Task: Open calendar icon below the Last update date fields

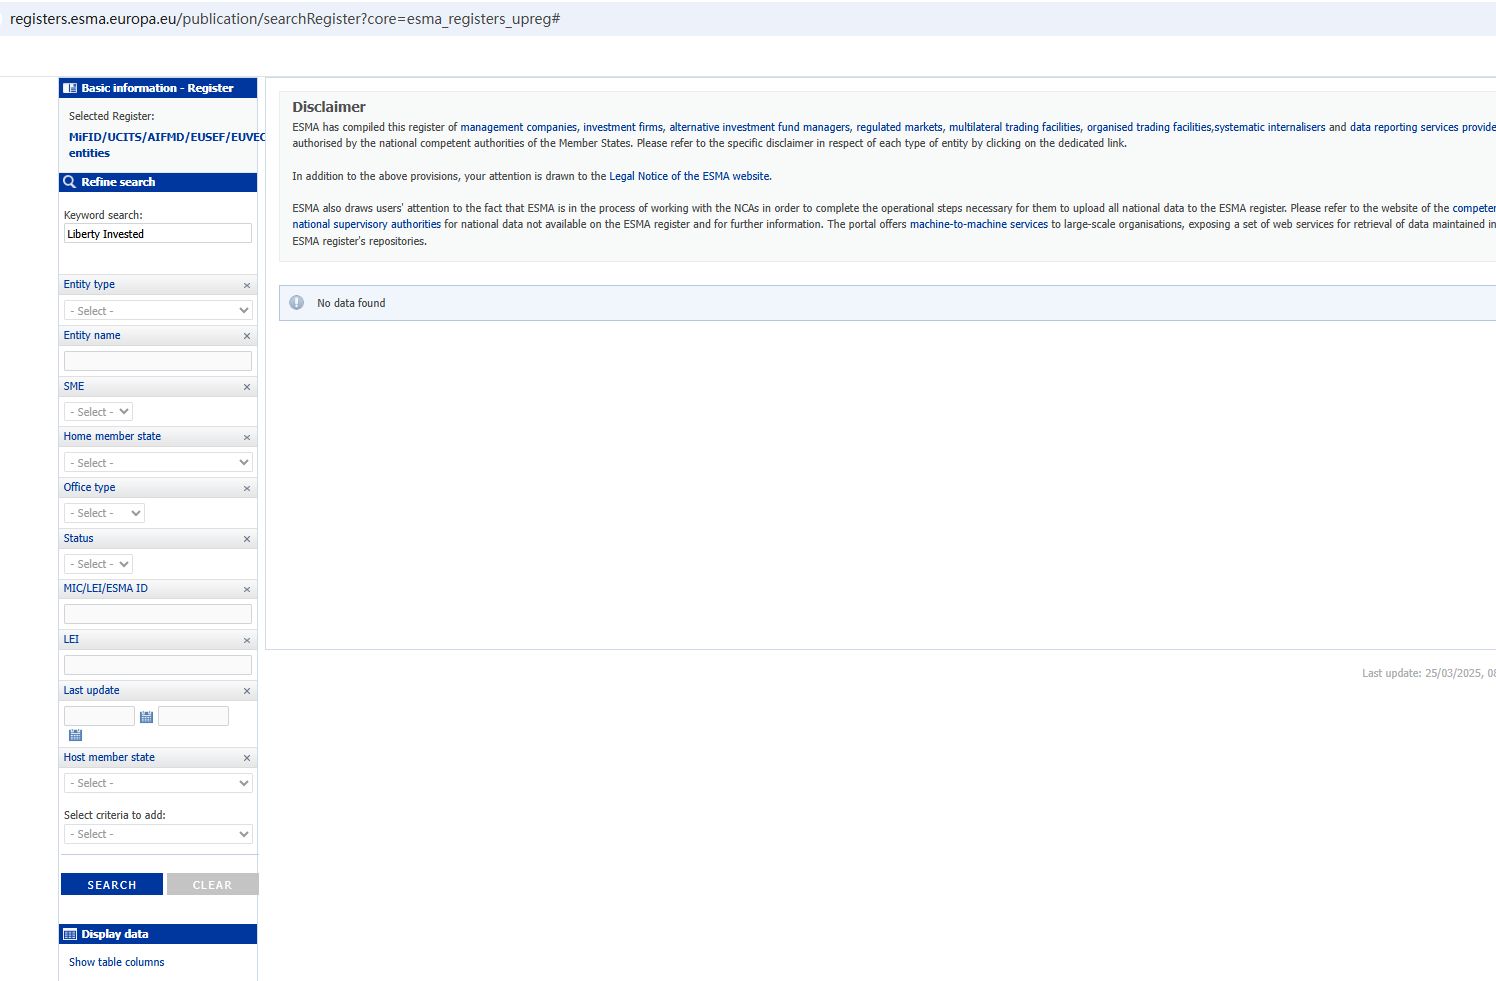Action: pos(75,735)
